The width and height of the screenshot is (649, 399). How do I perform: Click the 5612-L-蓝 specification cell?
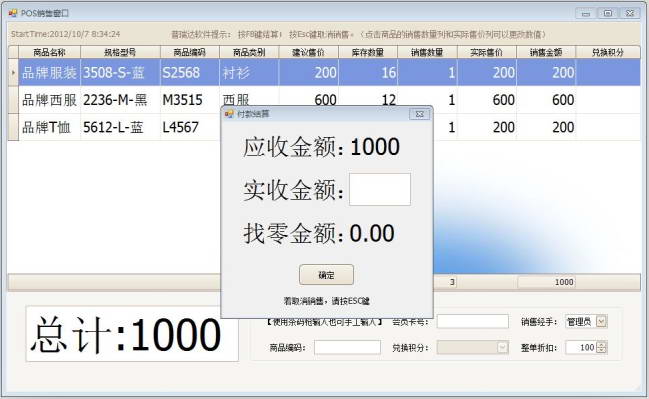tap(120, 127)
